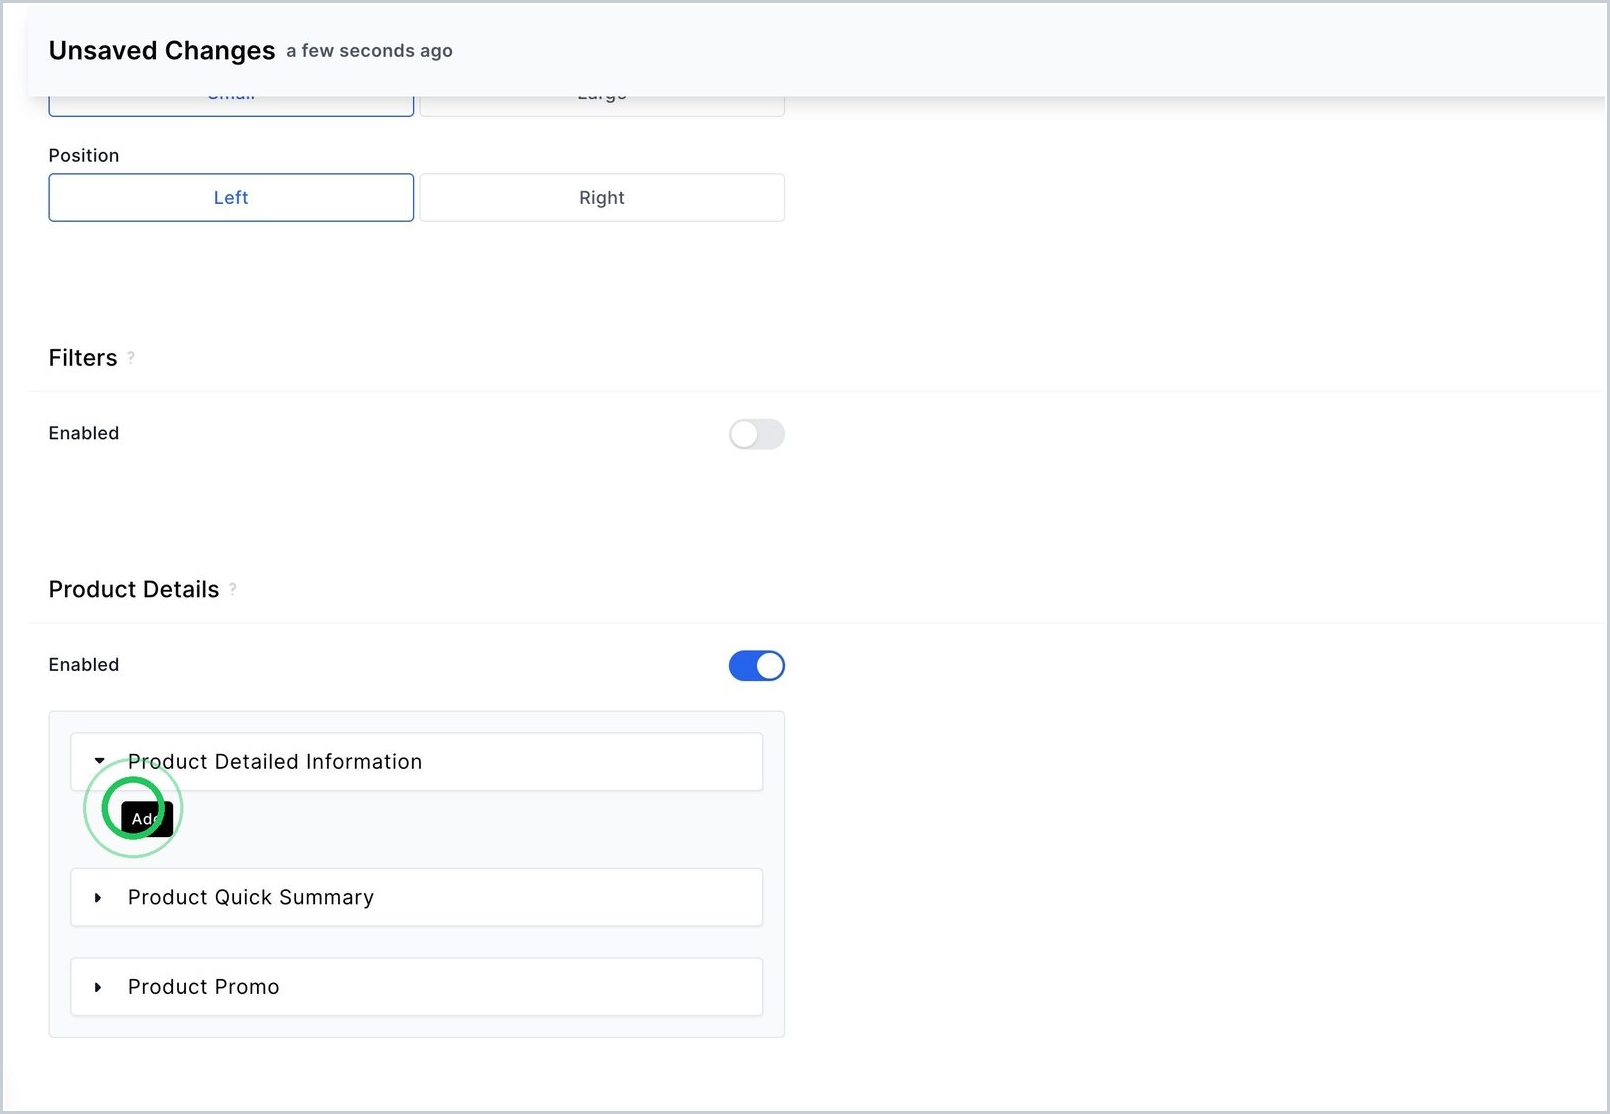Open the Product Quick Summary row
Viewport: 1610px width, 1114px height.
pyautogui.click(x=416, y=897)
